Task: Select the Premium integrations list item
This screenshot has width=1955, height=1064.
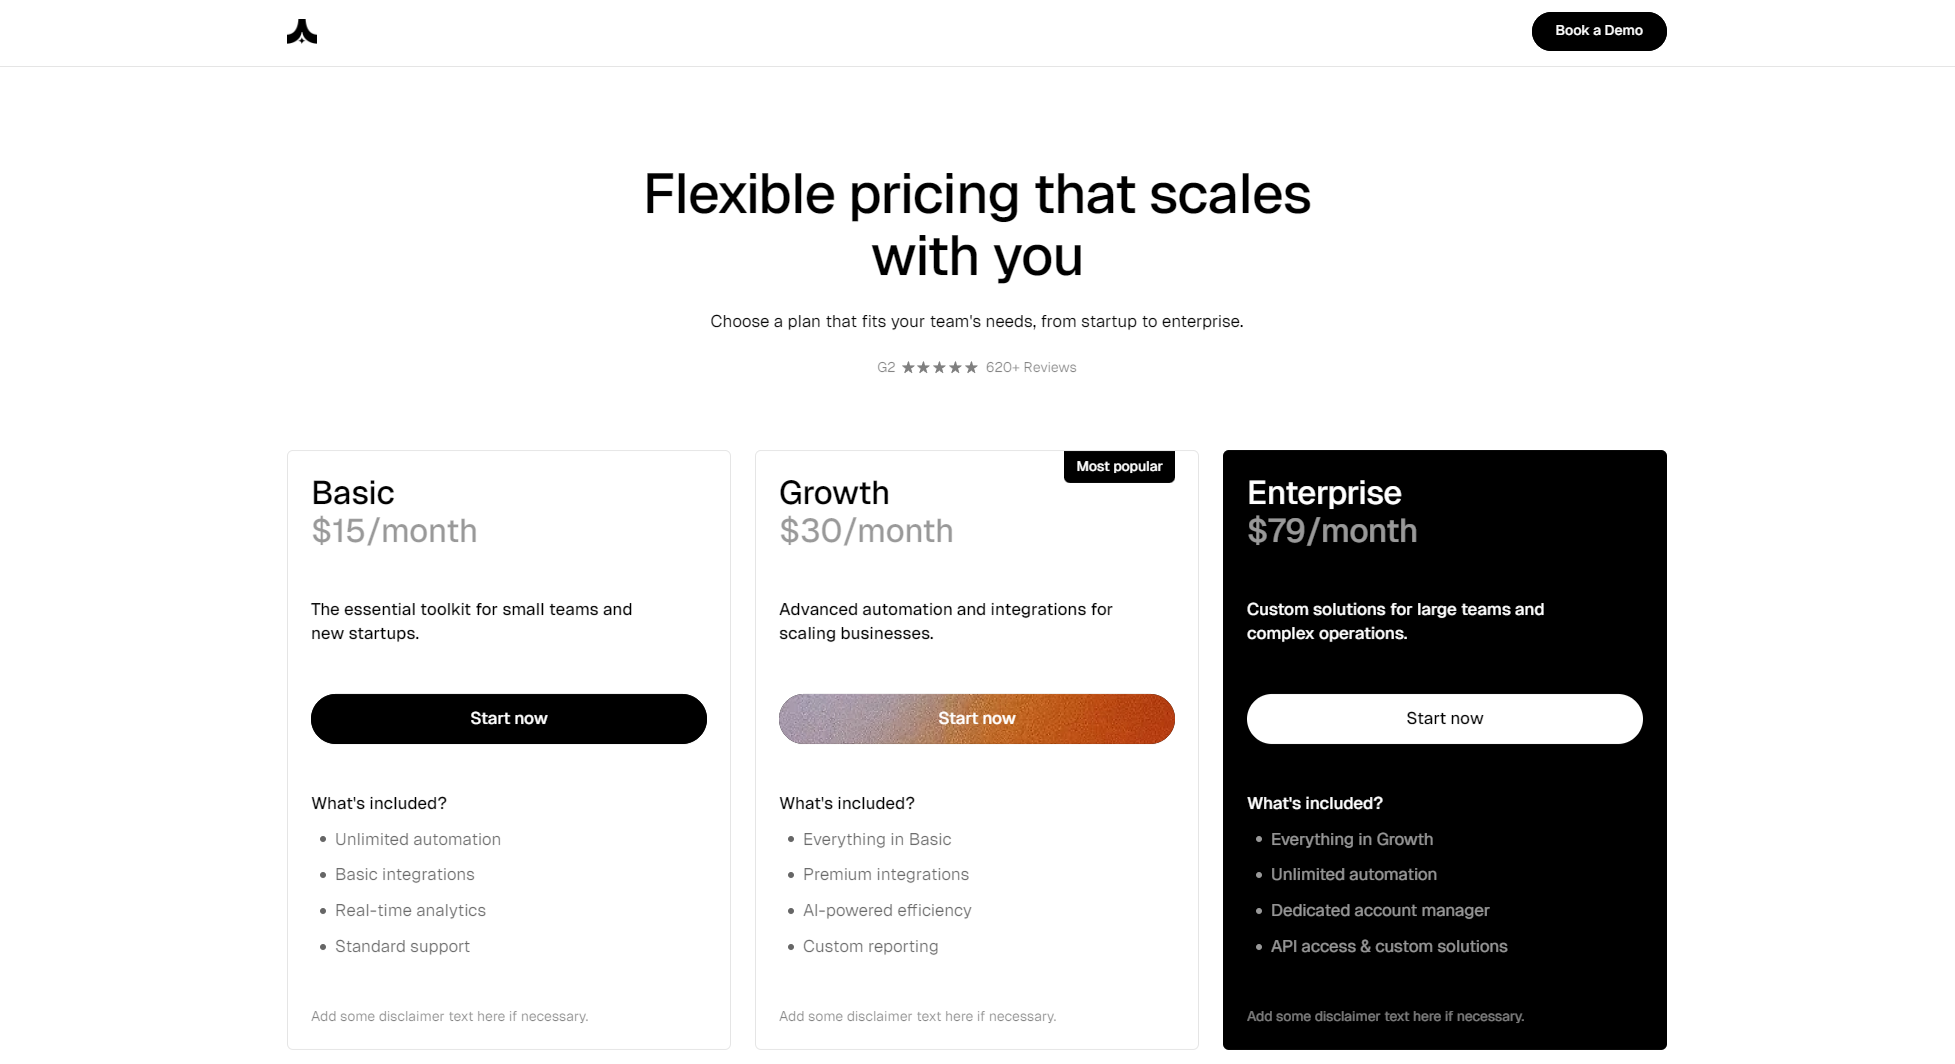Action: pyautogui.click(x=886, y=875)
